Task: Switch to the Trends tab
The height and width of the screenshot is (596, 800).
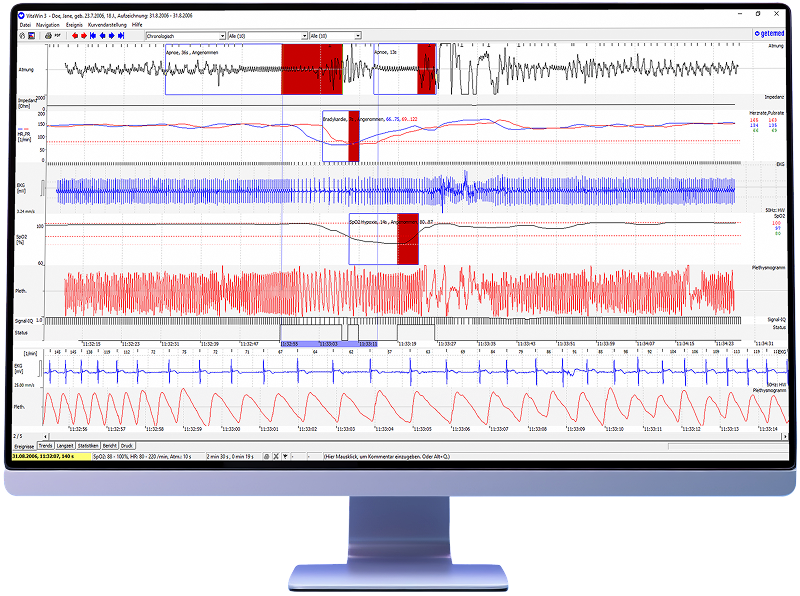Action: [x=46, y=444]
